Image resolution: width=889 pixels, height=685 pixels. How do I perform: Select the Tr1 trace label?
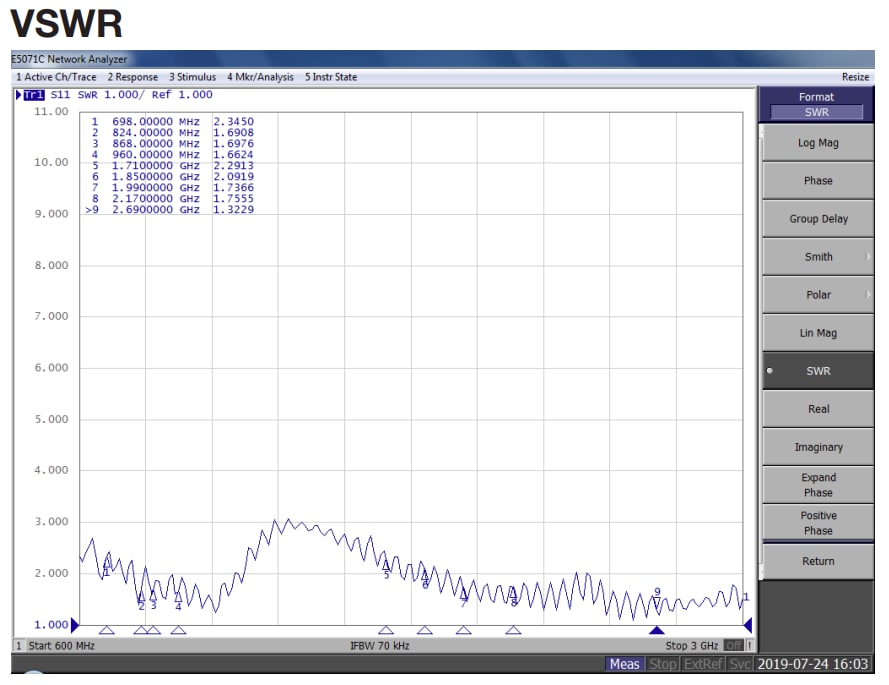pyautogui.click(x=32, y=94)
